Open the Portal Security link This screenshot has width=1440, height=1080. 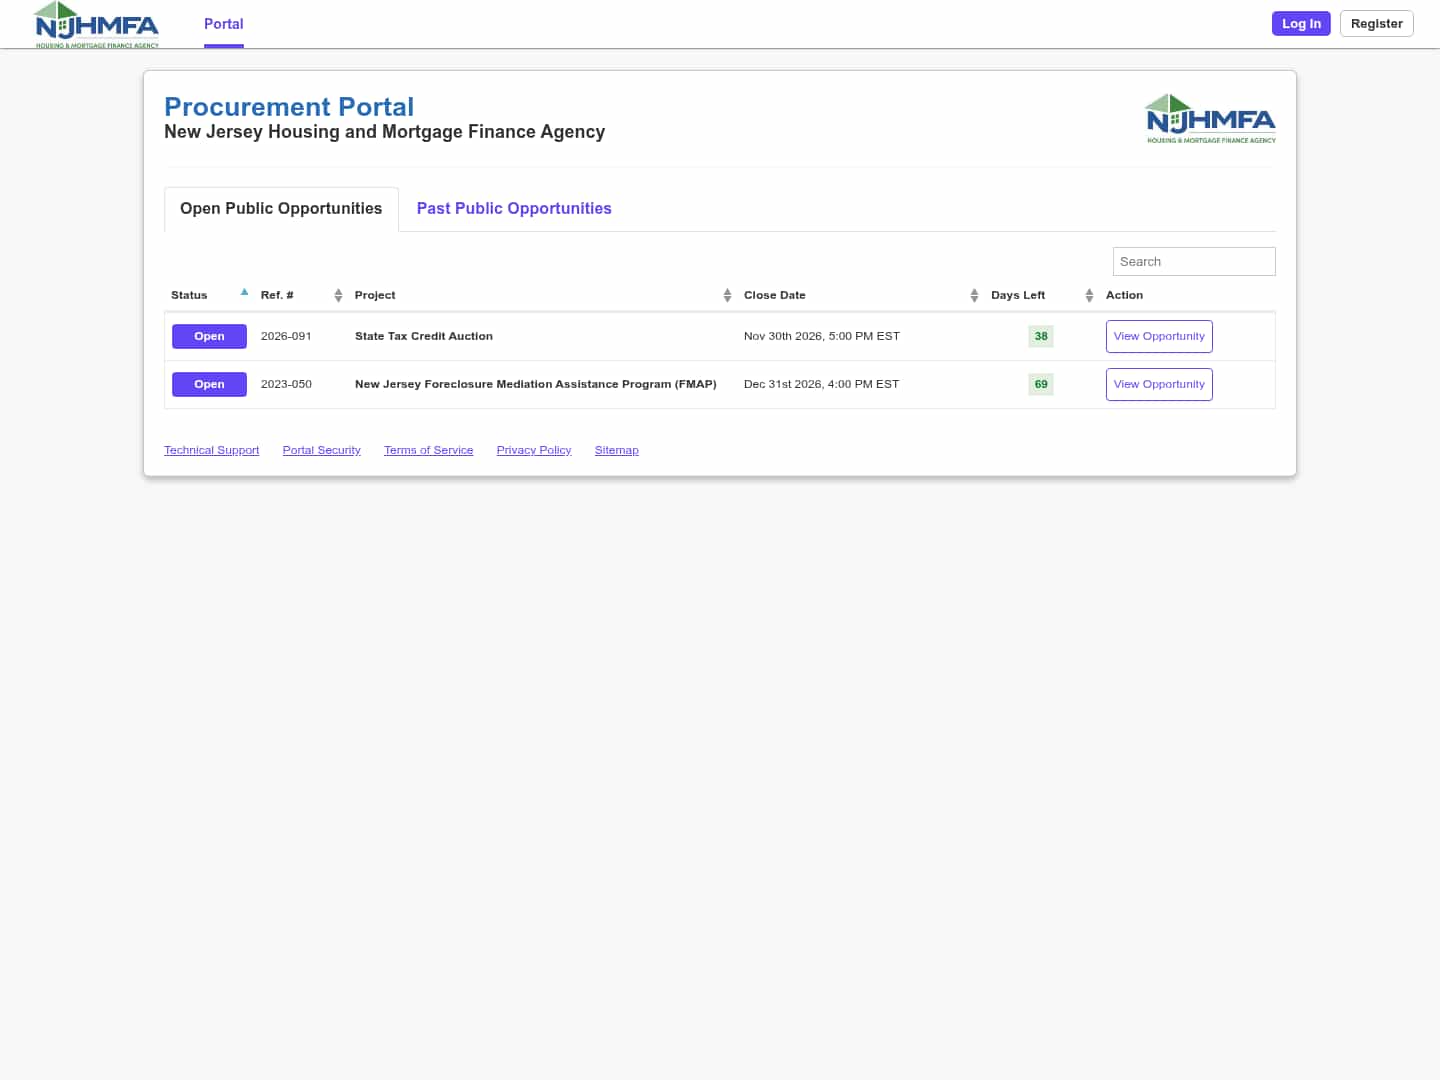coord(321,450)
